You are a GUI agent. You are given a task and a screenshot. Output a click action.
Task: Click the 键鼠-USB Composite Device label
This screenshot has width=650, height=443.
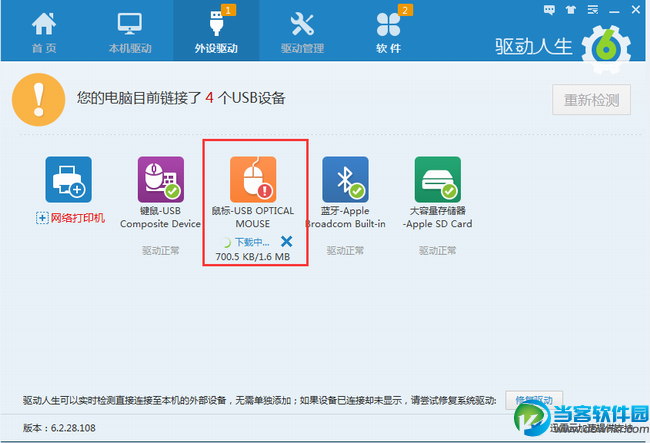click(x=161, y=217)
